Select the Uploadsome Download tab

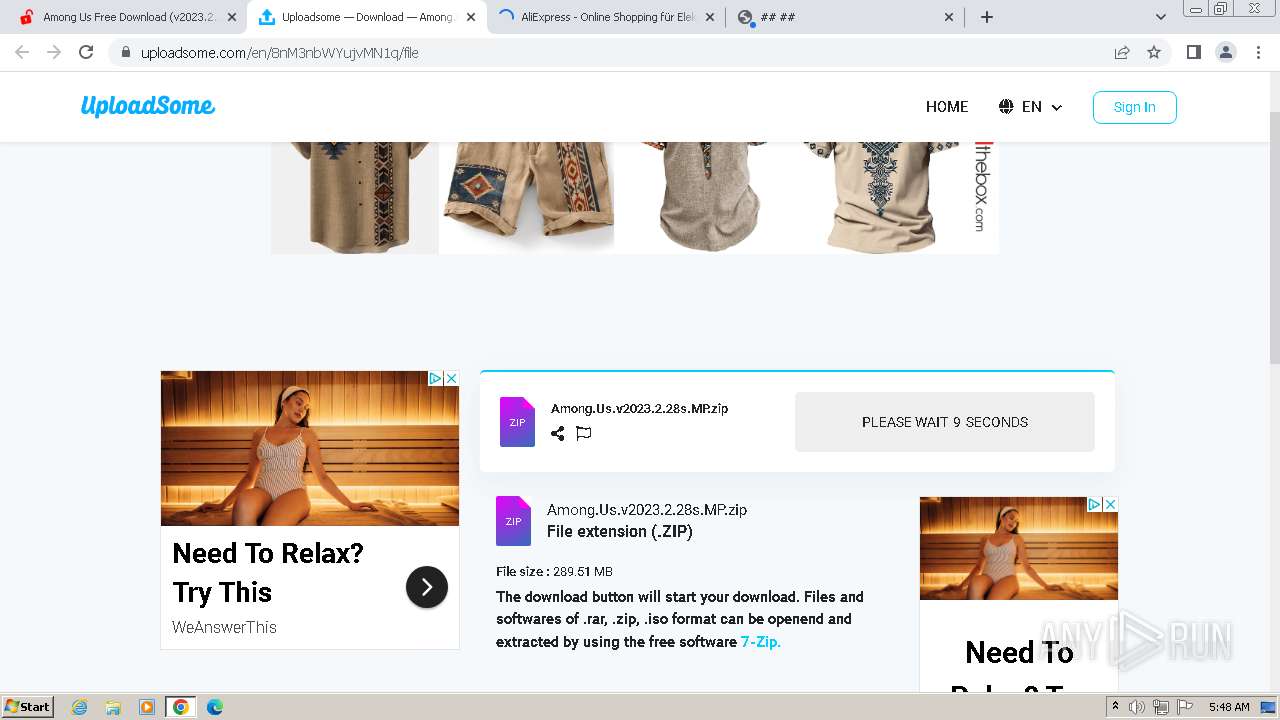point(367,17)
